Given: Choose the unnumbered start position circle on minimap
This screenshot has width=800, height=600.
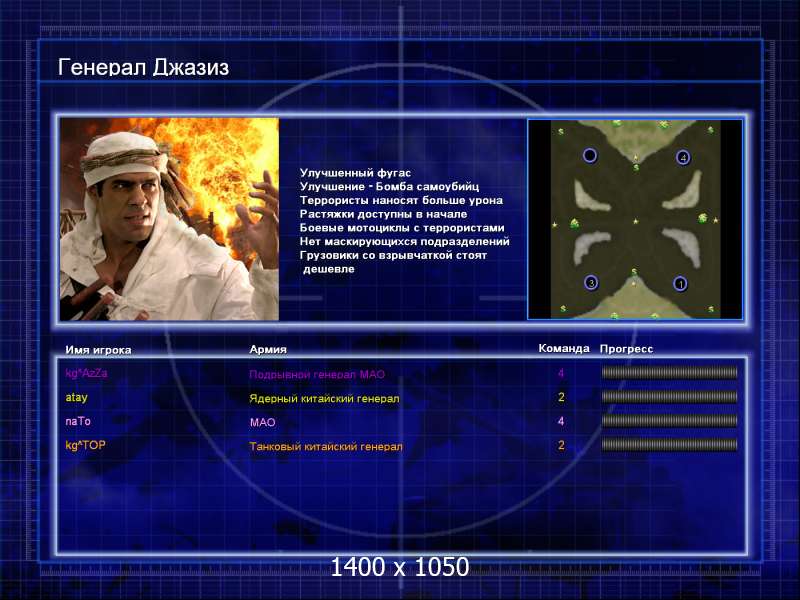Looking at the screenshot, I should click(590, 155).
